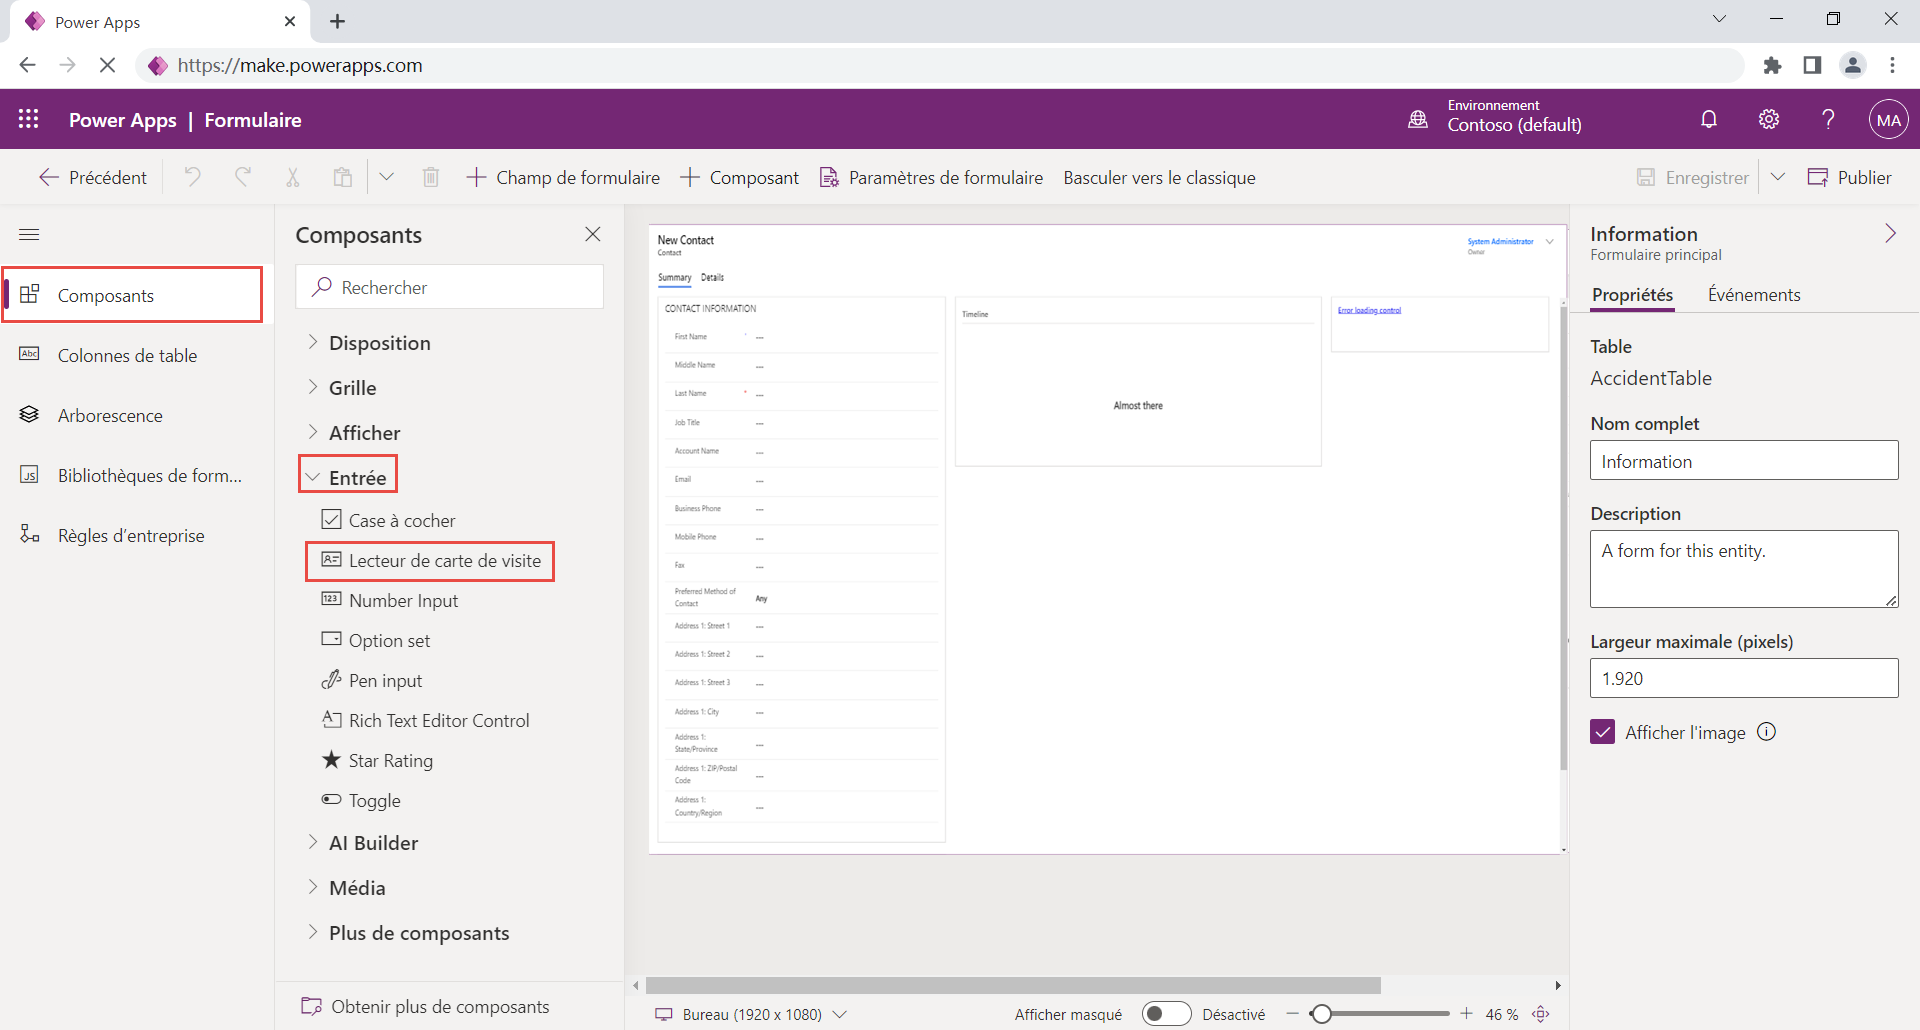Open the notifications bell
The height and width of the screenshot is (1030, 1920).
[x=1709, y=120]
